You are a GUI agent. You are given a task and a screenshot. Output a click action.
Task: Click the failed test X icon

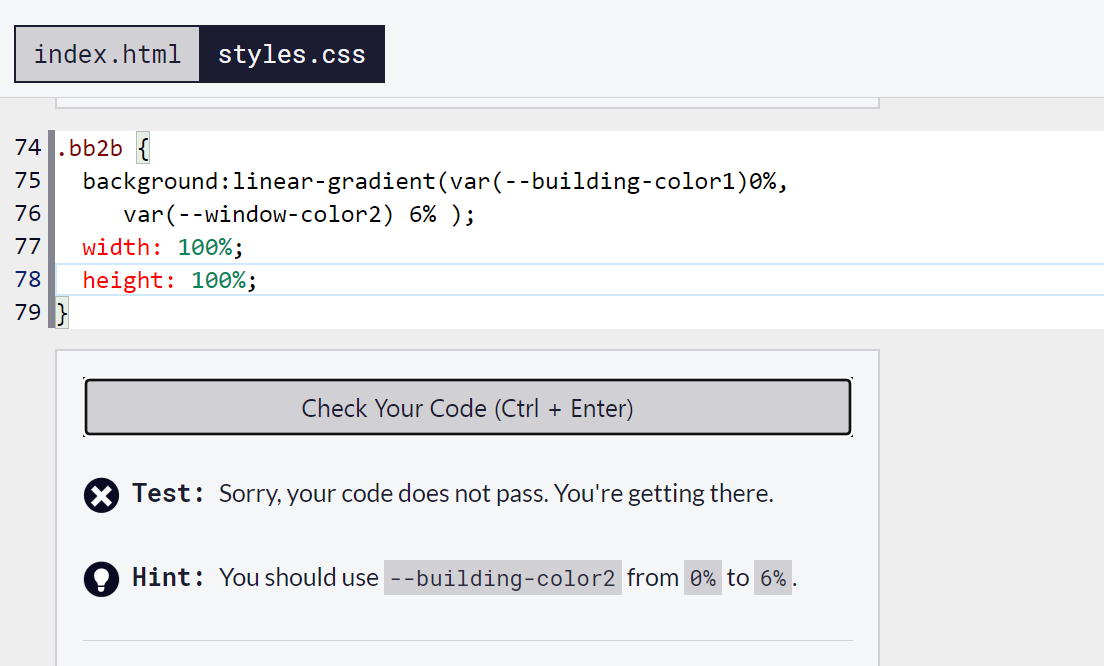coord(102,495)
